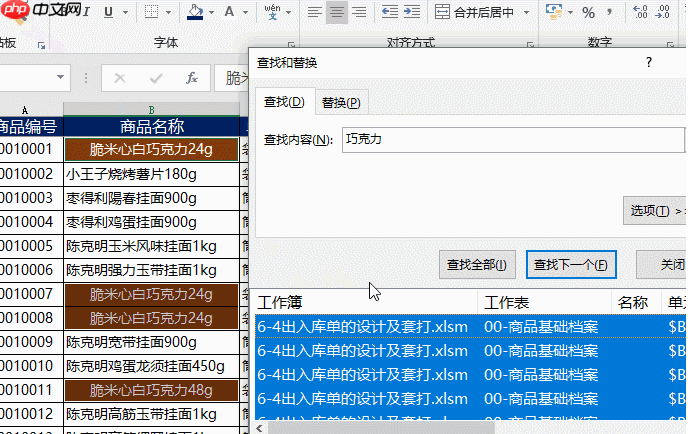Sort results by 工作表 column header
Viewport: 697px width, 434px height.
point(545,303)
